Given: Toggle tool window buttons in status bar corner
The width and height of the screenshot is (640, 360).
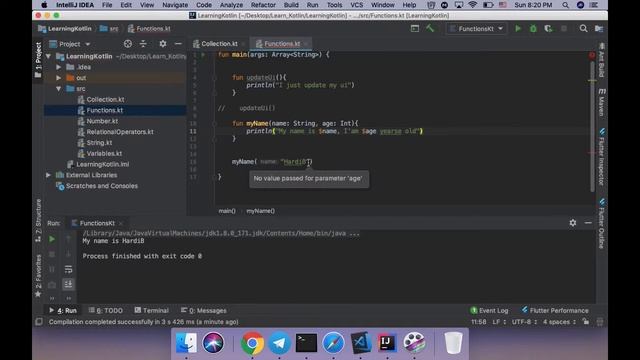Looking at the screenshot, I should pos(39,322).
